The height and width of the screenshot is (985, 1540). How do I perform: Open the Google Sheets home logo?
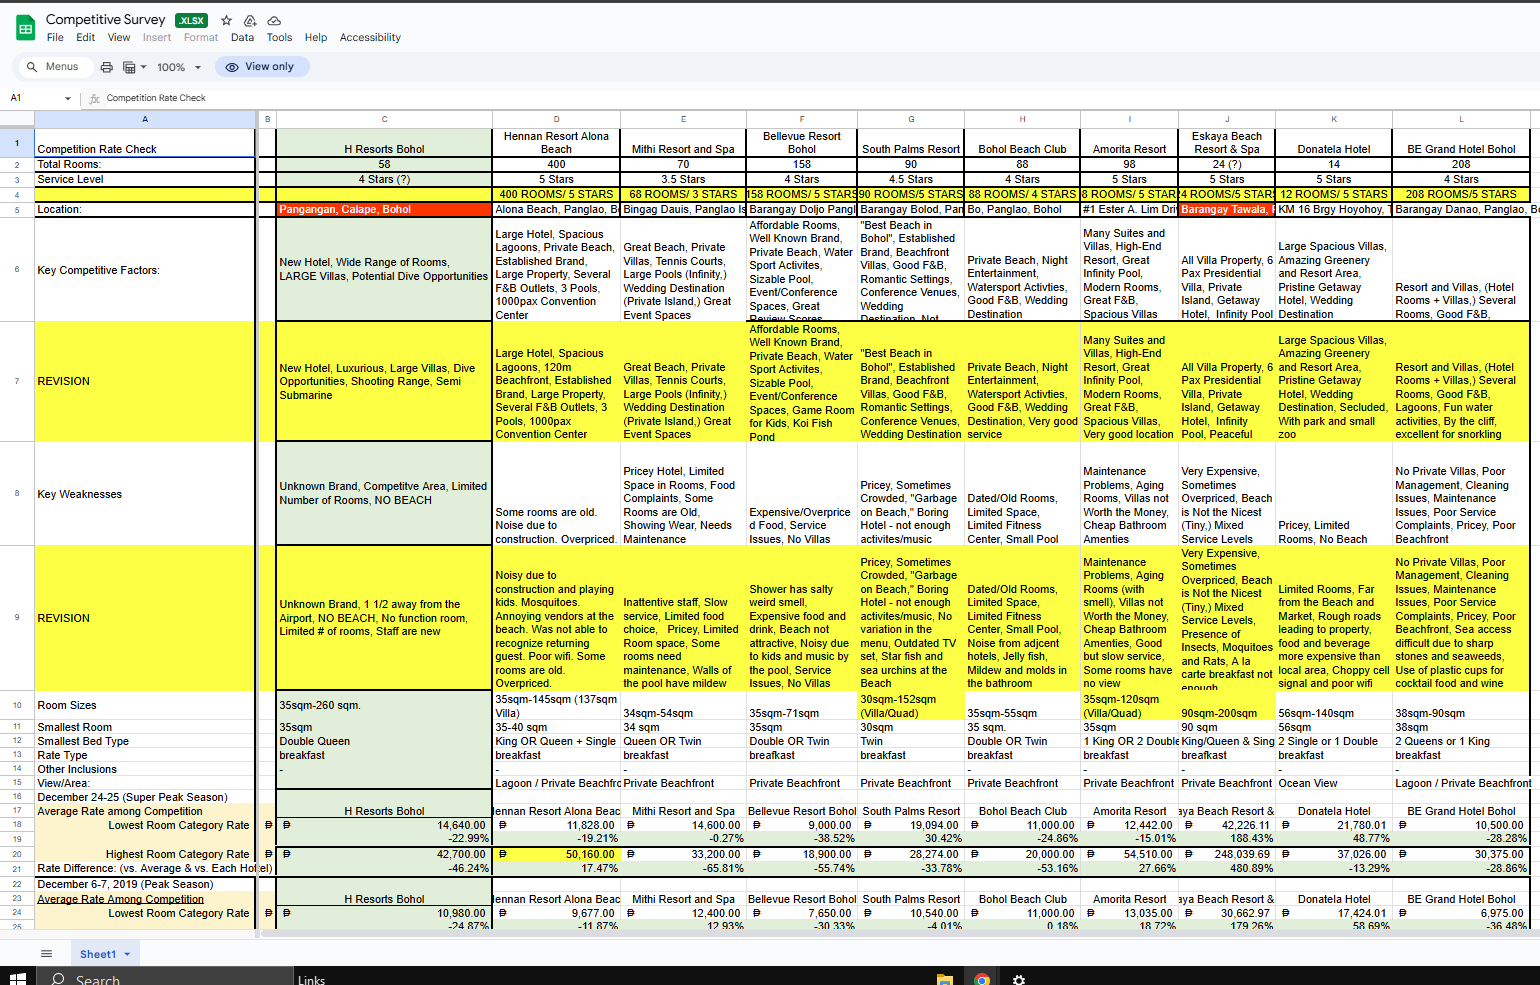(26, 28)
